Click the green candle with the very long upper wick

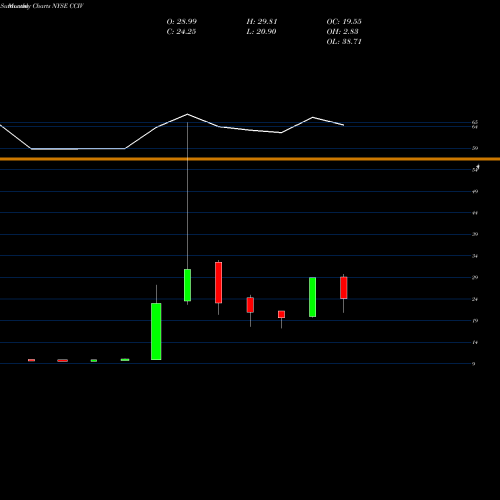187,285
